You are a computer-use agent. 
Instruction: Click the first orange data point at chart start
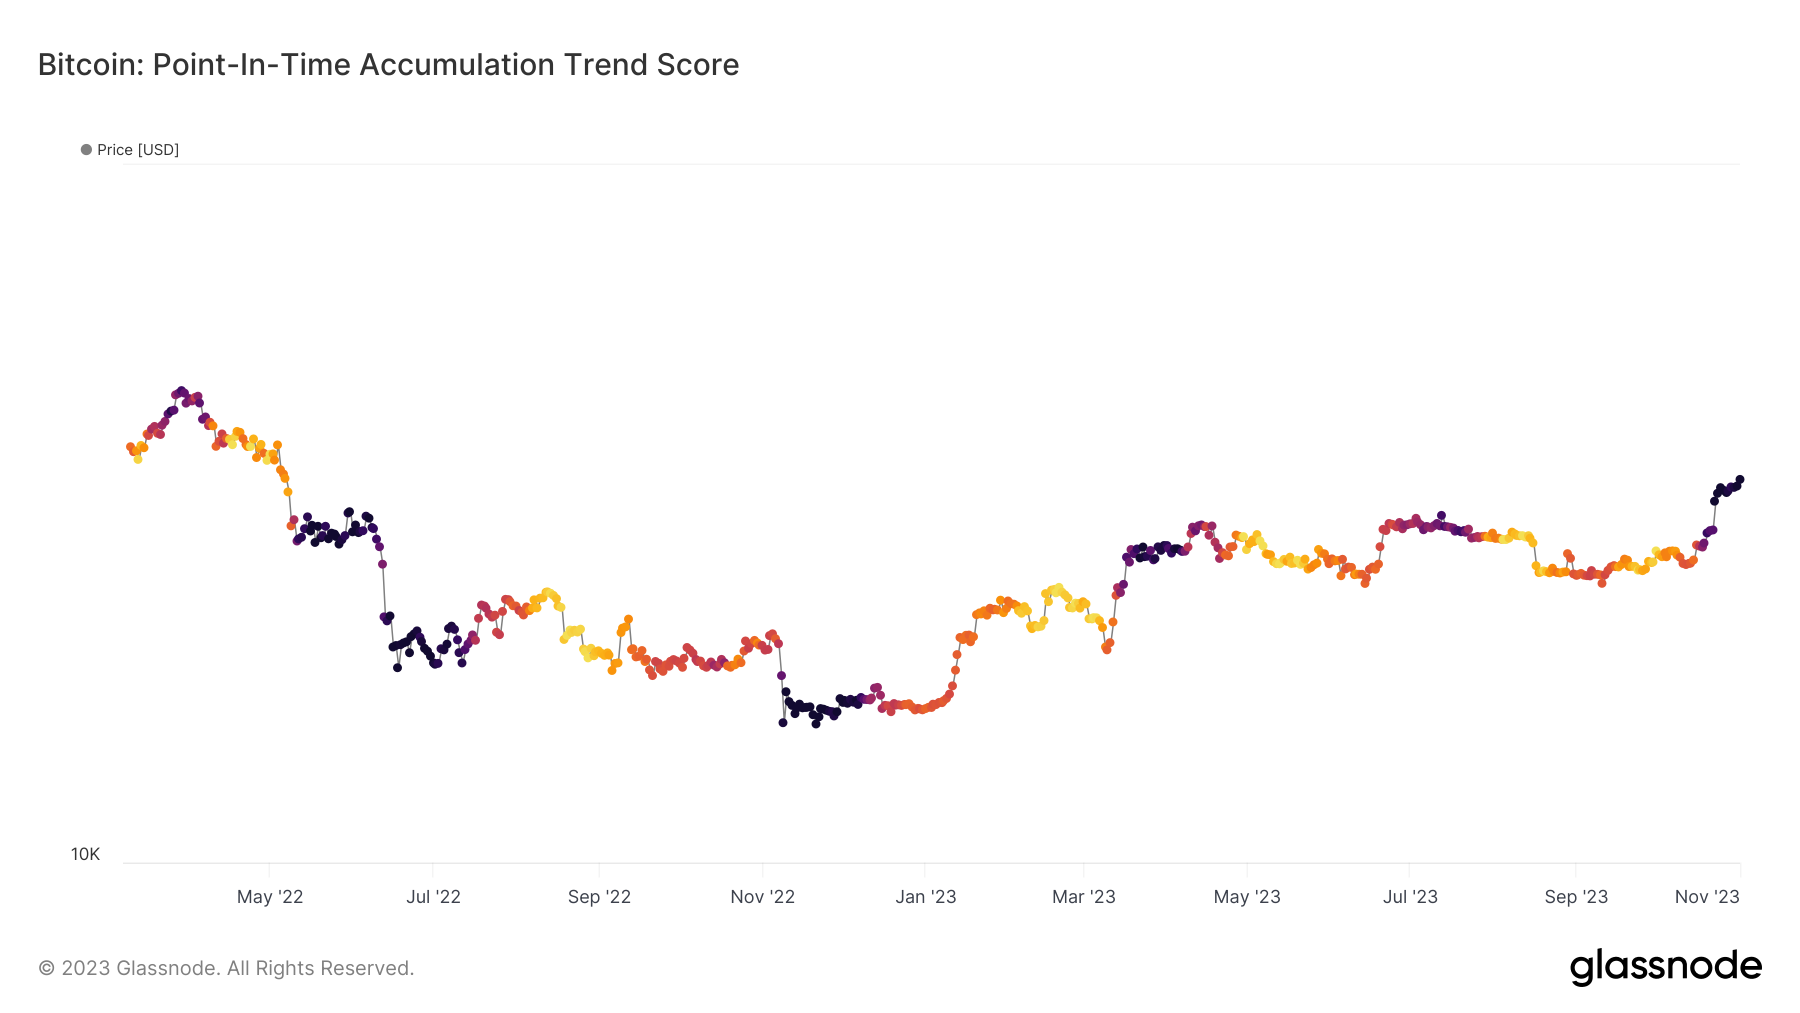pyautogui.click(x=130, y=447)
